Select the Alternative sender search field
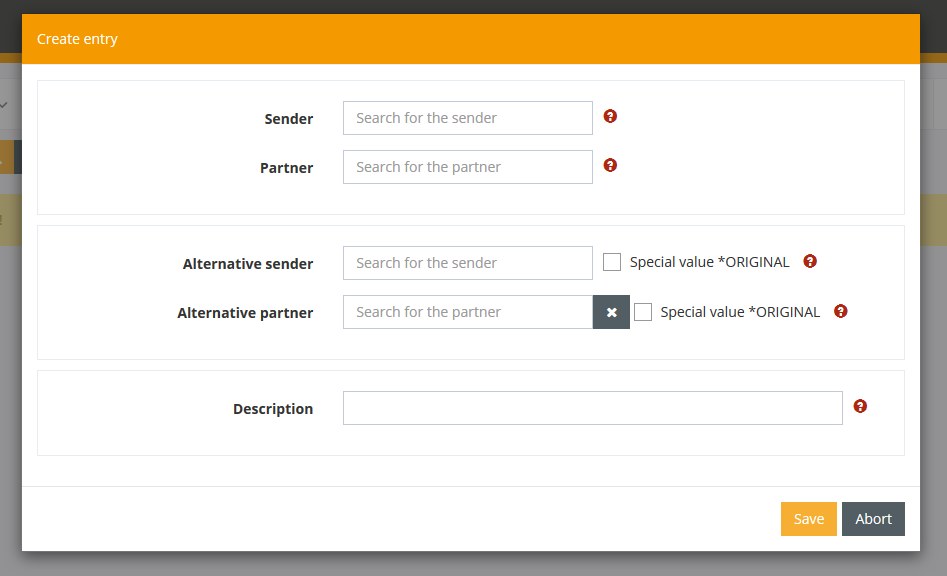The height and width of the screenshot is (576, 947). coord(467,263)
